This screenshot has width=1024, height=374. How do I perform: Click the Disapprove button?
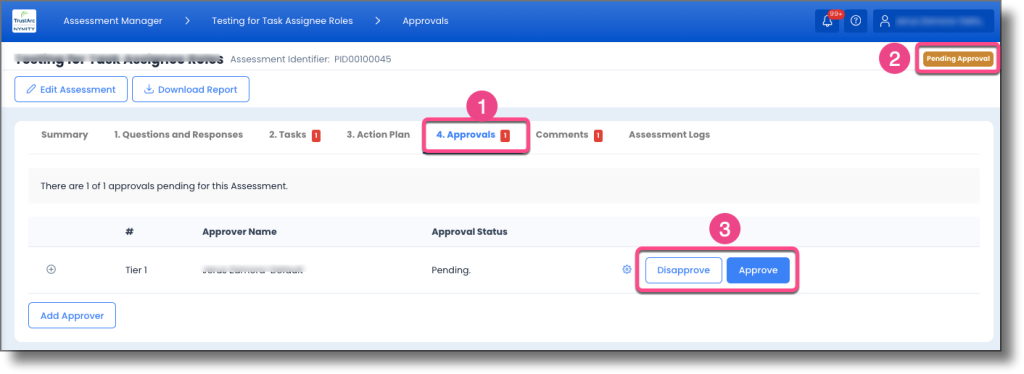[684, 270]
